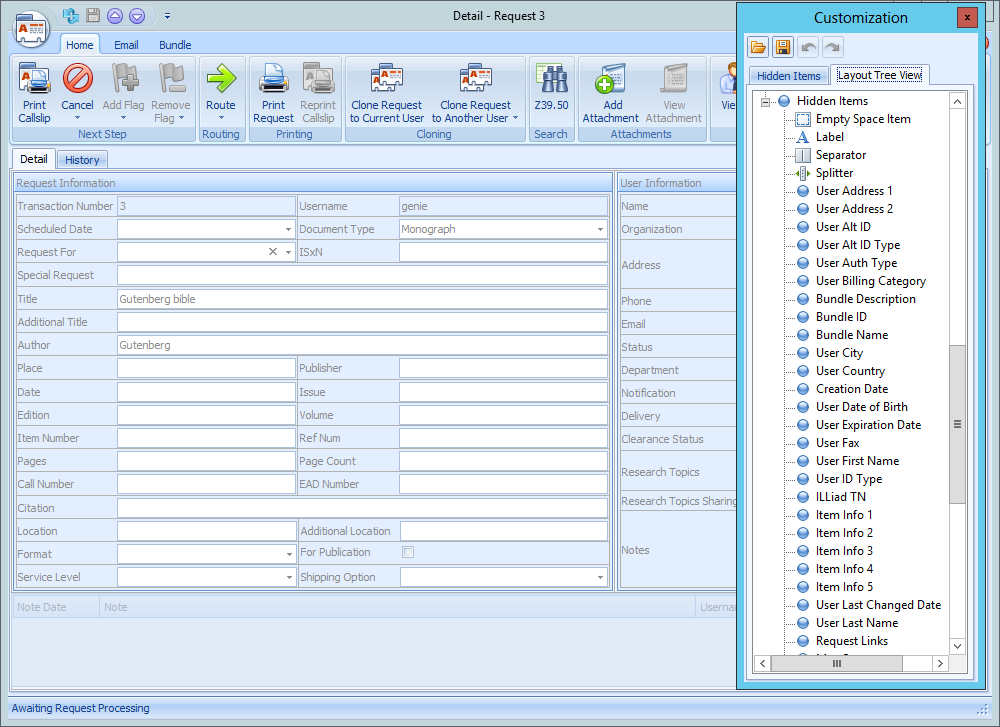This screenshot has width=1000, height=727.
Task: Expand the Document Type combo box
Action: point(601,230)
